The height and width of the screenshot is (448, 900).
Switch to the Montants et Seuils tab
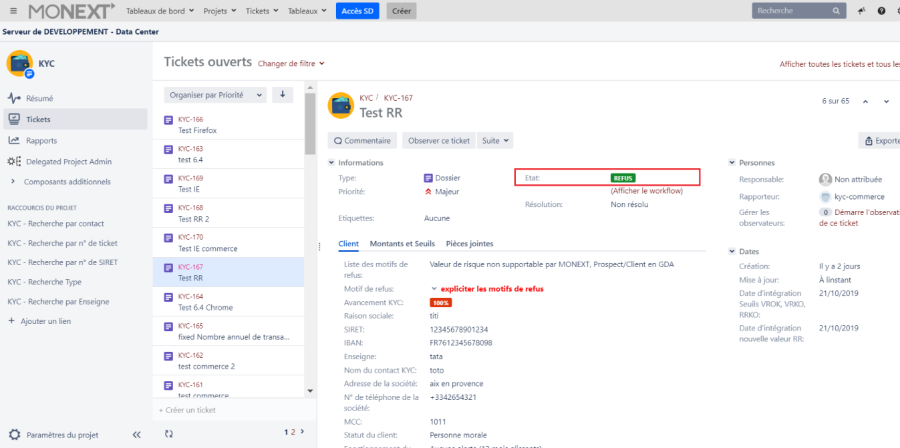tap(402, 243)
